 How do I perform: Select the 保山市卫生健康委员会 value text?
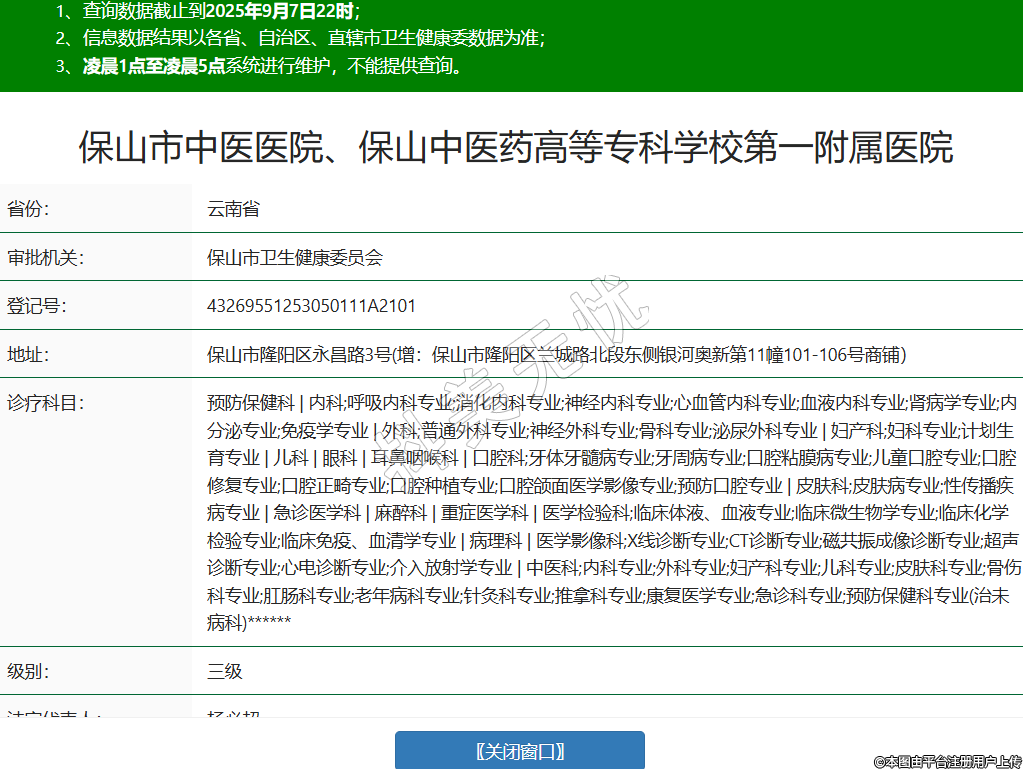pyautogui.click(x=294, y=257)
